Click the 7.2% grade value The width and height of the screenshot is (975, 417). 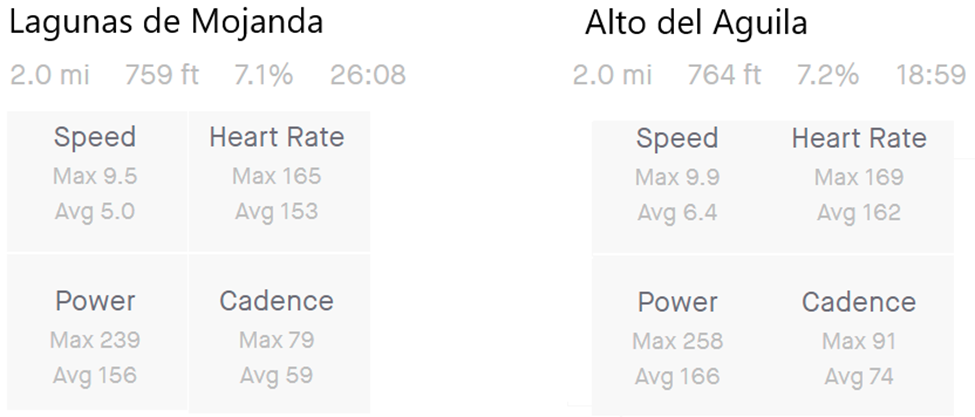(x=828, y=75)
